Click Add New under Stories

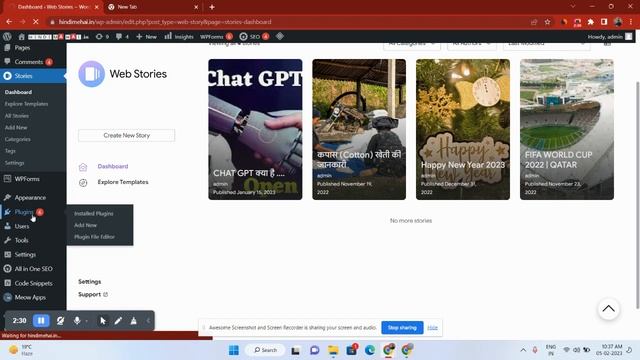(x=16, y=128)
